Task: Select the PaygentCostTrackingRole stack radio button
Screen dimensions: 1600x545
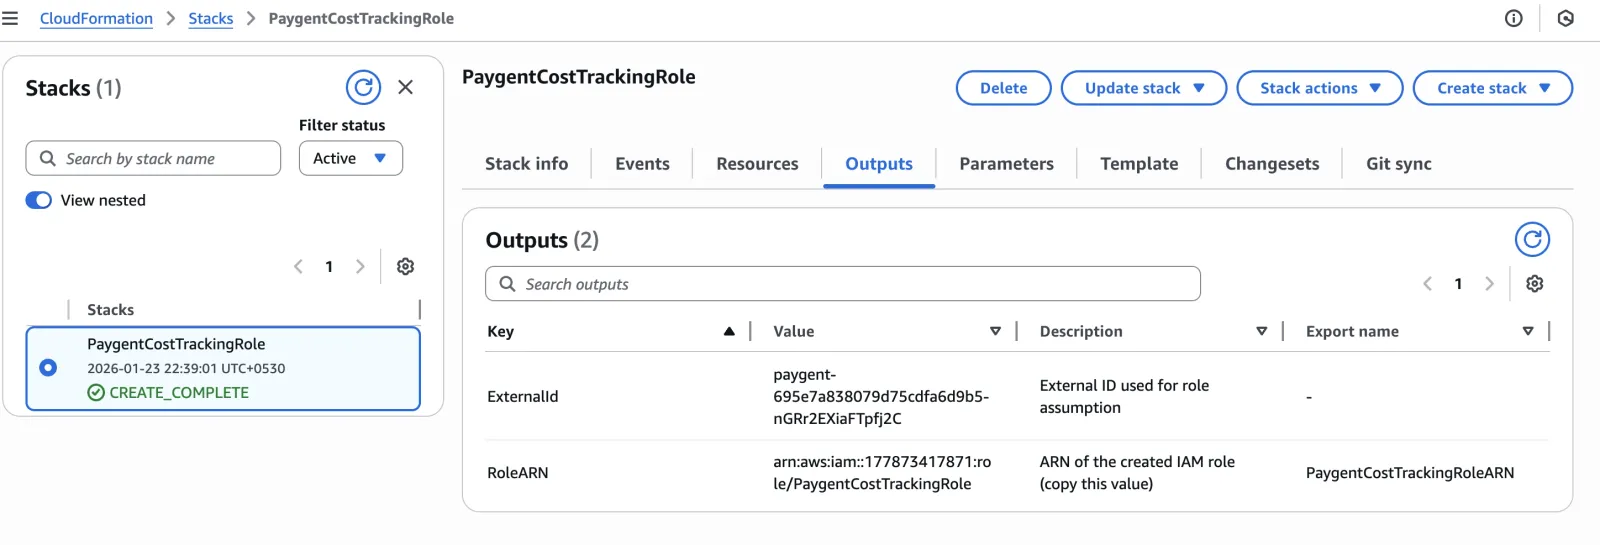Action: (48, 368)
